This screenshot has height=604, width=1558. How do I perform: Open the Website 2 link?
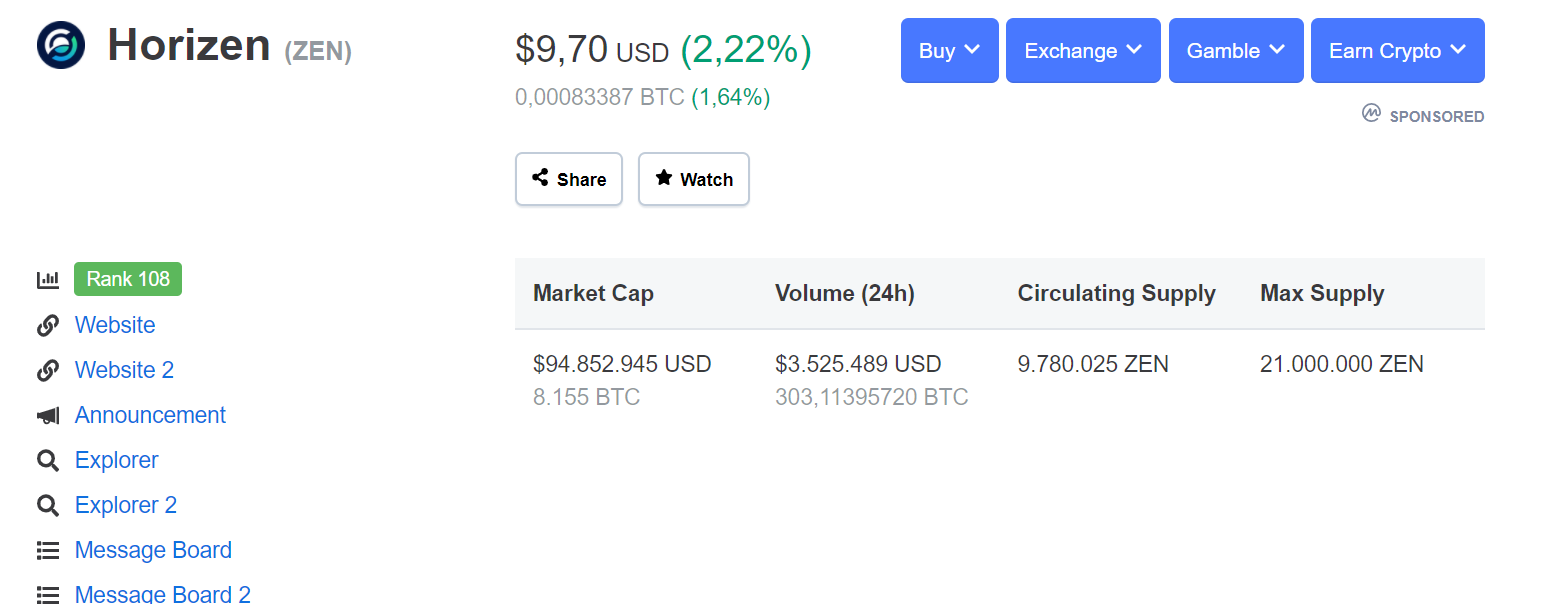(x=124, y=370)
